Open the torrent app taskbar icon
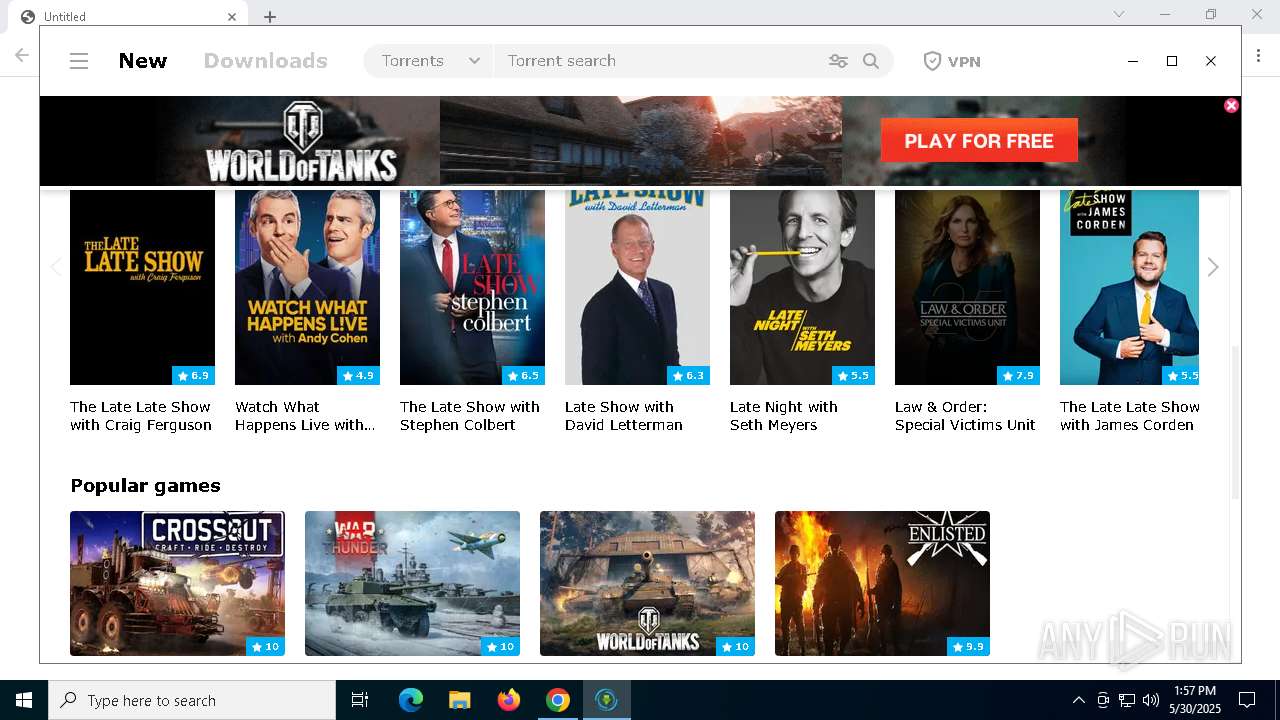1280x720 pixels. [607, 700]
